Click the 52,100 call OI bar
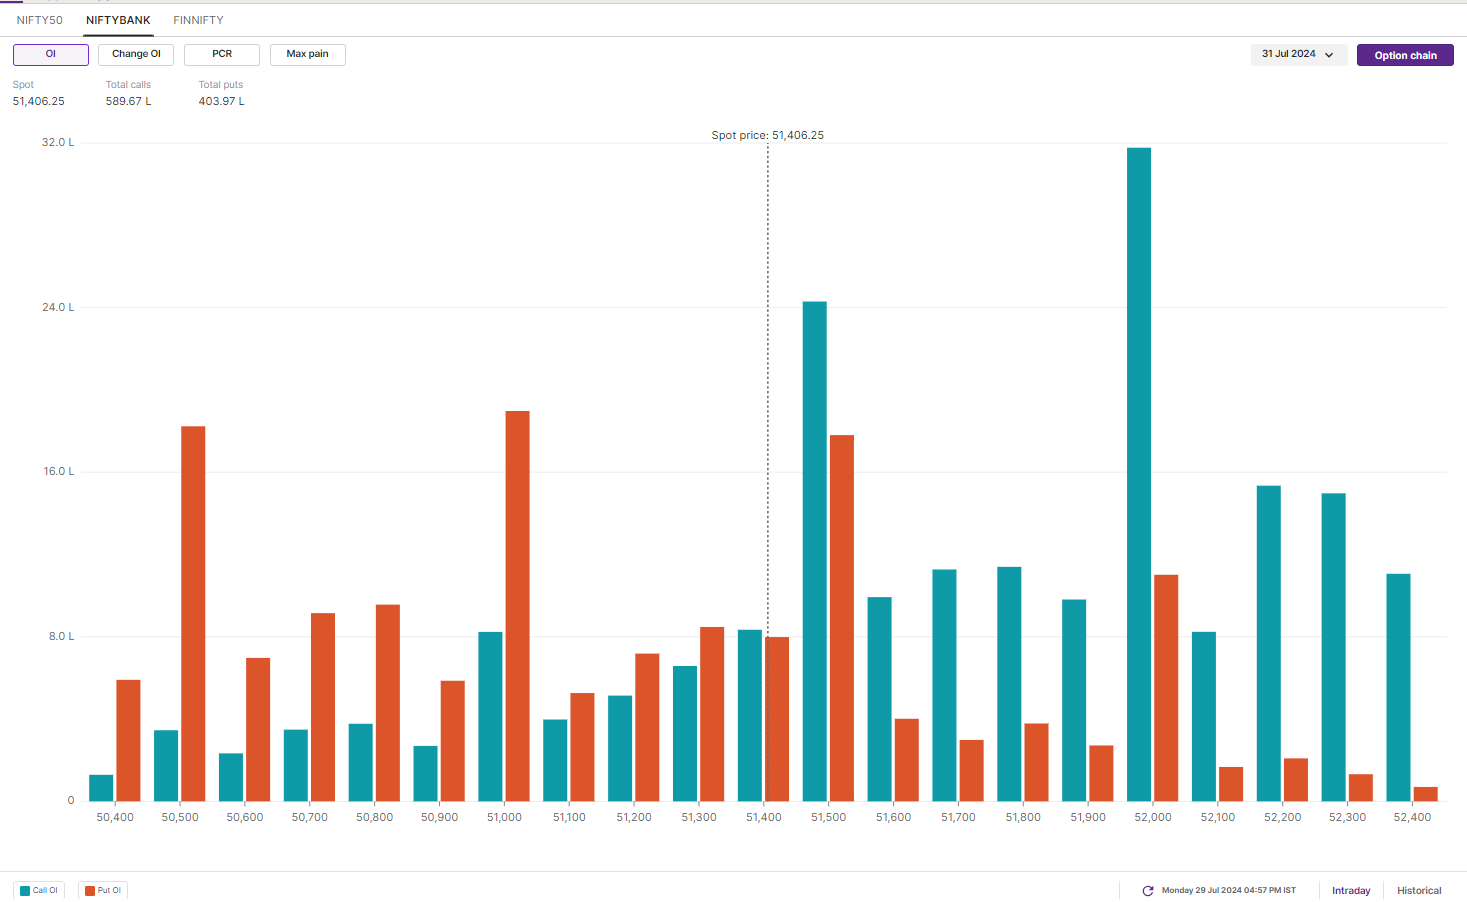The height and width of the screenshot is (902, 1467). point(1204,716)
